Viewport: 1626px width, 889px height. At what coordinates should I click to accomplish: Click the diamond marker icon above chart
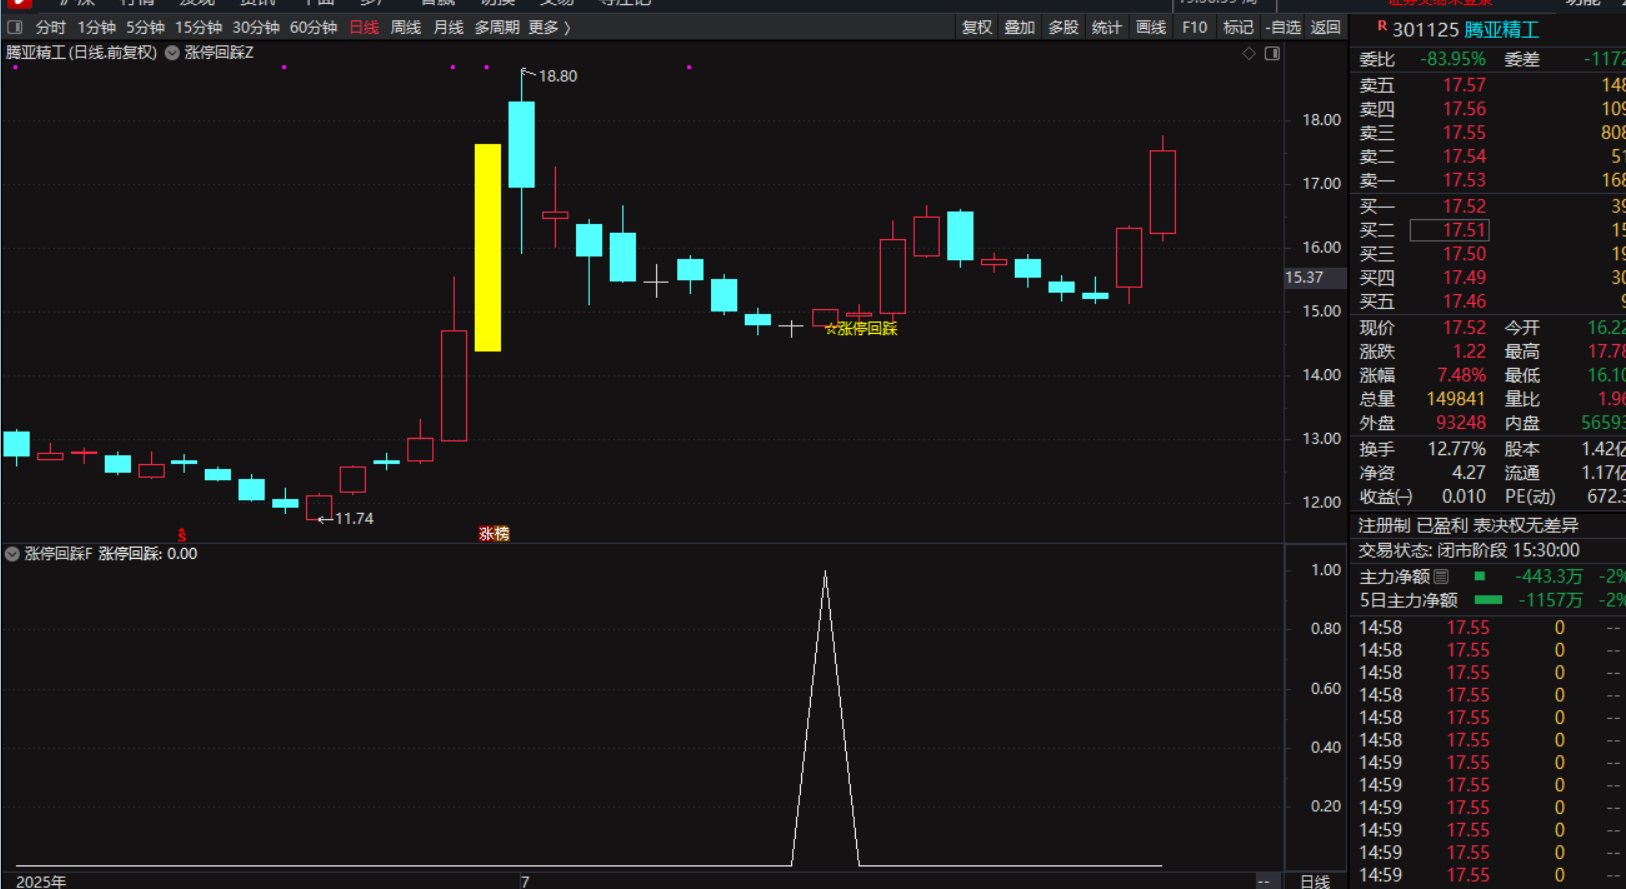coord(1249,53)
